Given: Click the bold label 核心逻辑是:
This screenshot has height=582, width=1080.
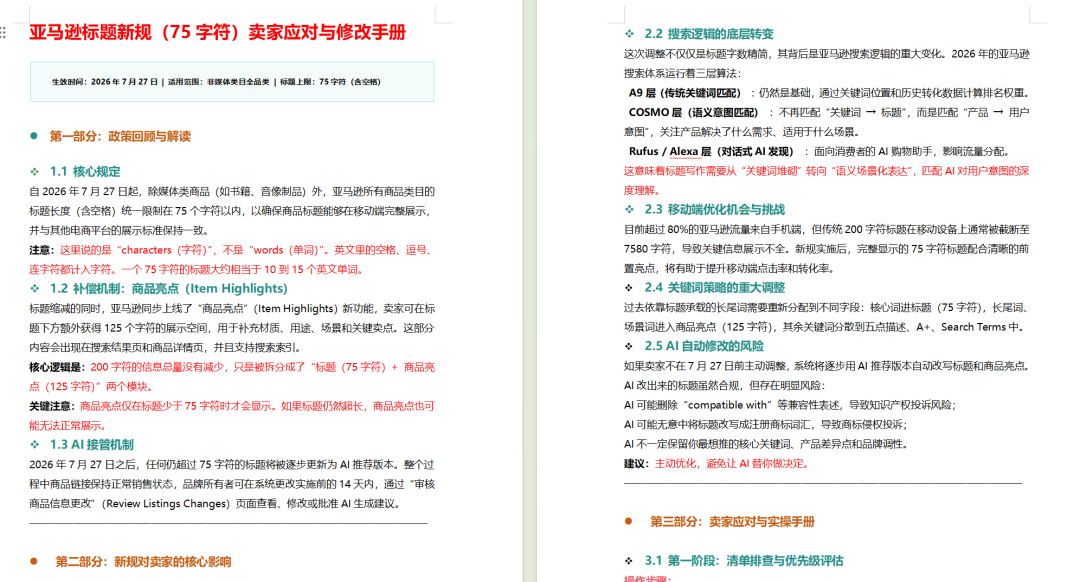Looking at the screenshot, I should (58, 367).
